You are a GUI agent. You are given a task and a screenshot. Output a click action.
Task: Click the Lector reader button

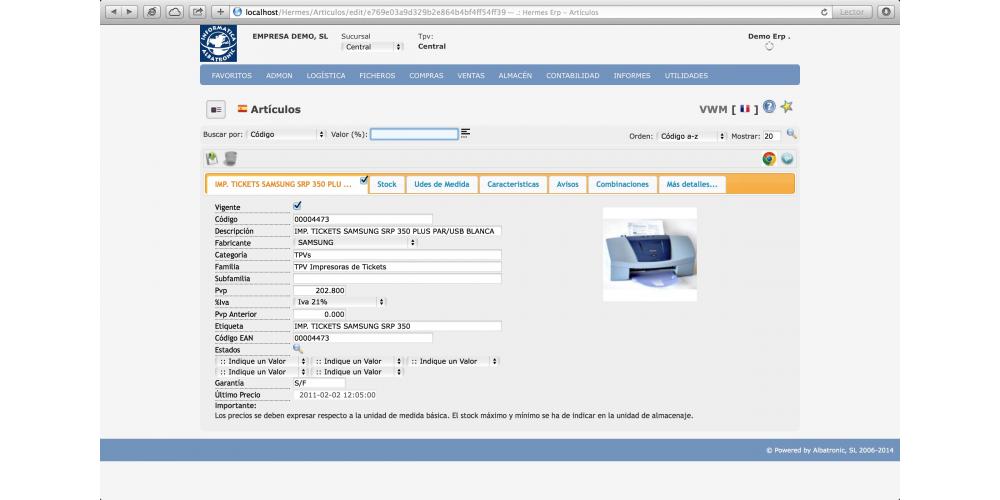coord(852,11)
